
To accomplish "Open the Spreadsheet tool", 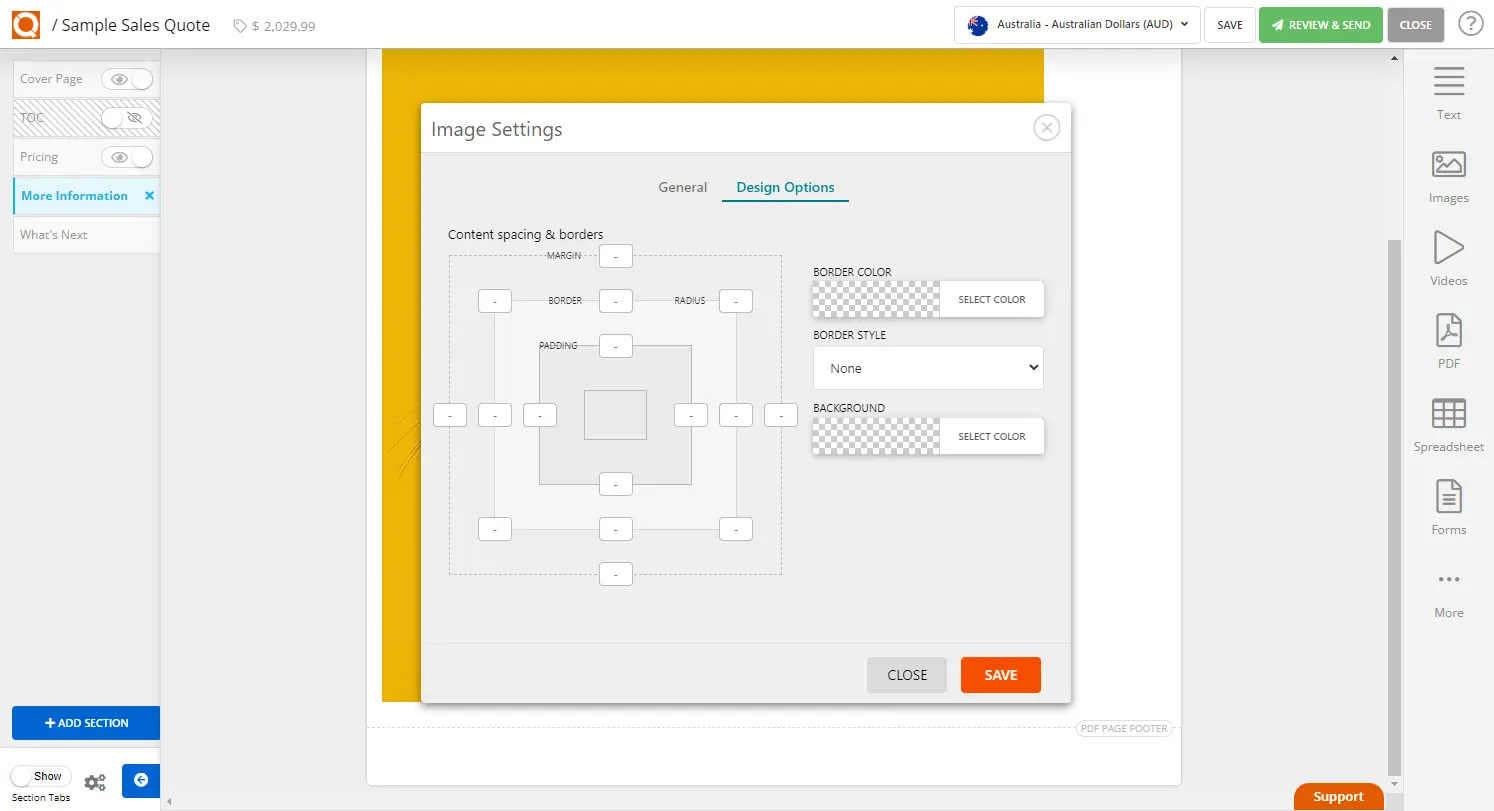I will pyautogui.click(x=1448, y=424).
